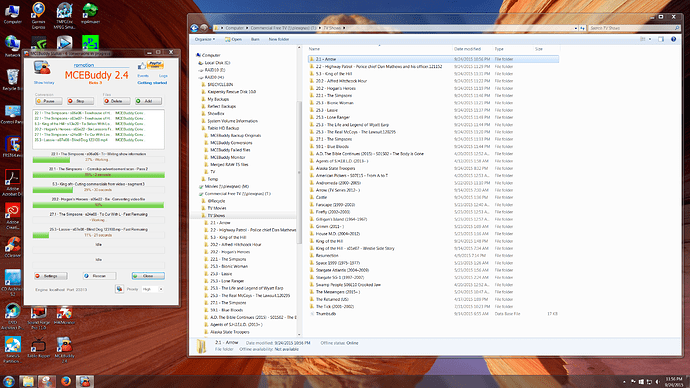
Task: Open Garmin Express desktop icon
Action: (38, 15)
